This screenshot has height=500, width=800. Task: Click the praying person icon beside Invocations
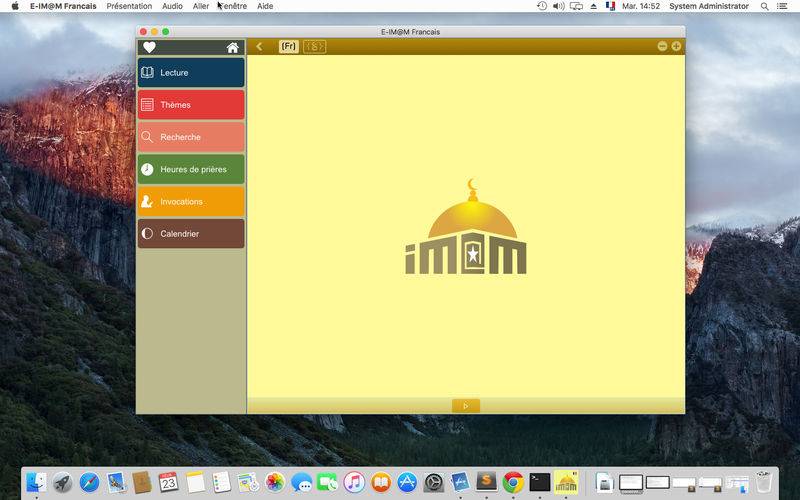tap(147, 201)
